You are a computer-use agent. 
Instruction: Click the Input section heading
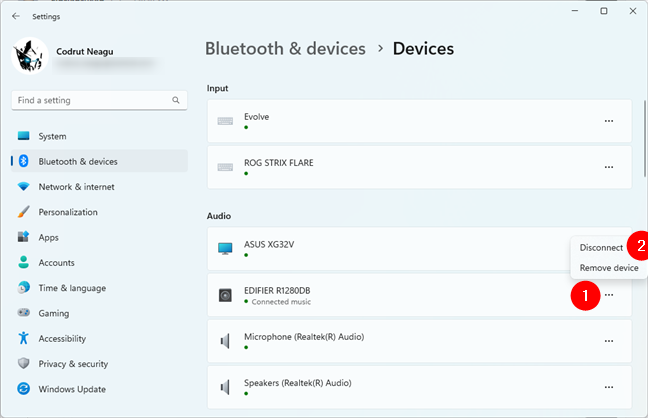coord(217,88)
